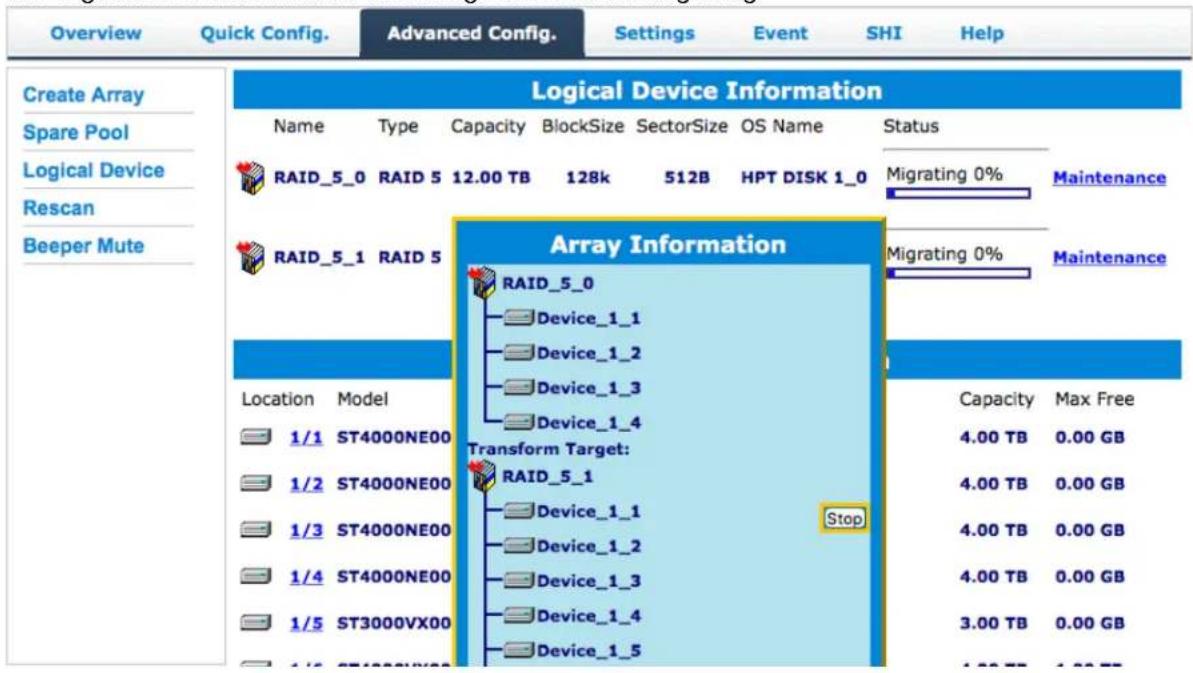This screenshot has width=1193, height=673.
Task: Click disk icon for location 1/1
Action: 256,436
